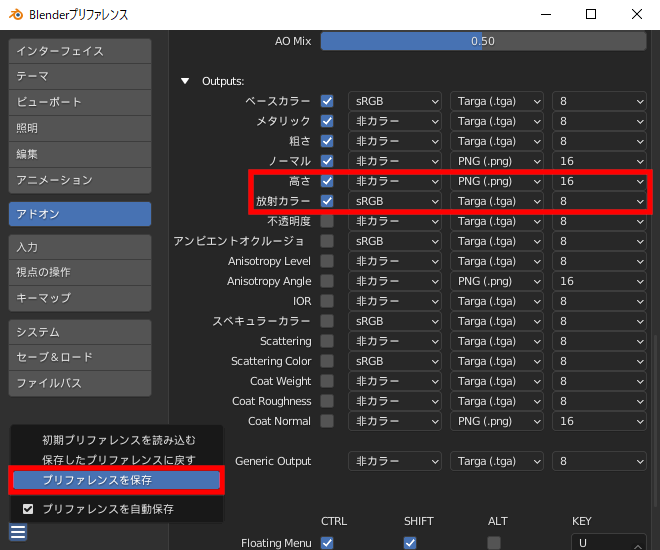Open メタリック file format Targa dropdown

[x=497, y=121]
